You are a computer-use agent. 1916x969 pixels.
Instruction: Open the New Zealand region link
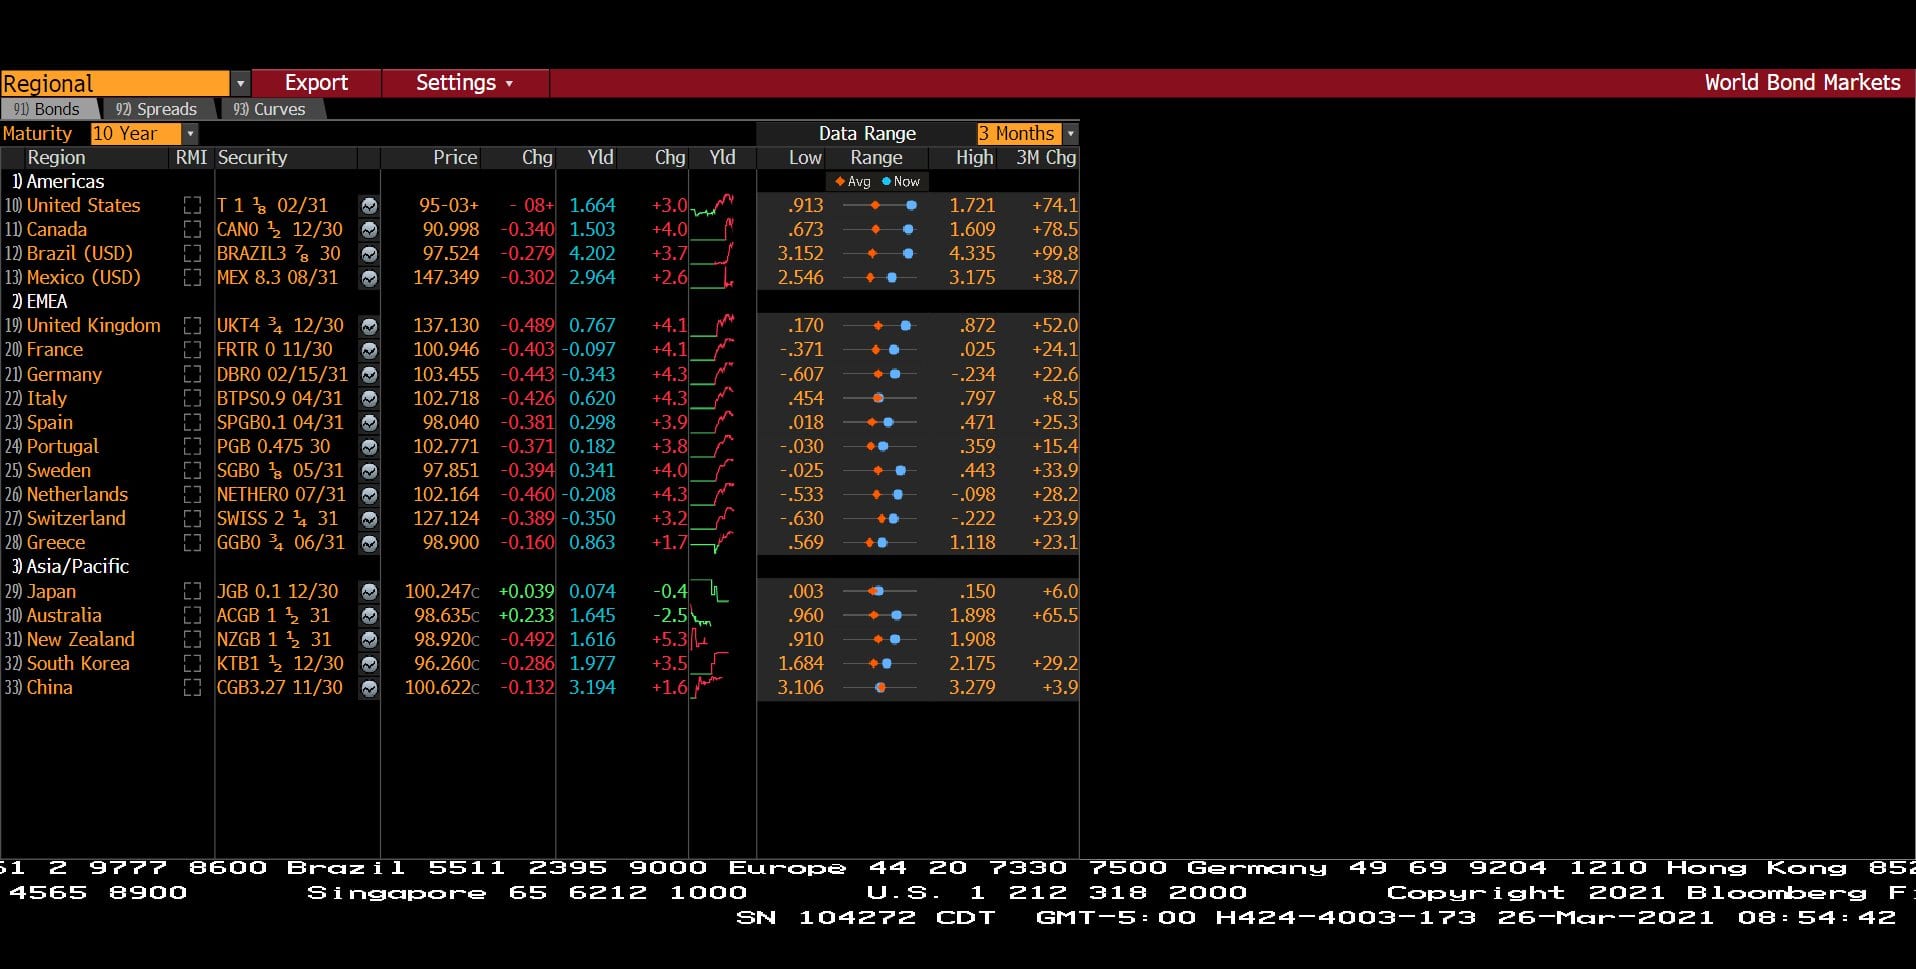(80, 639)
